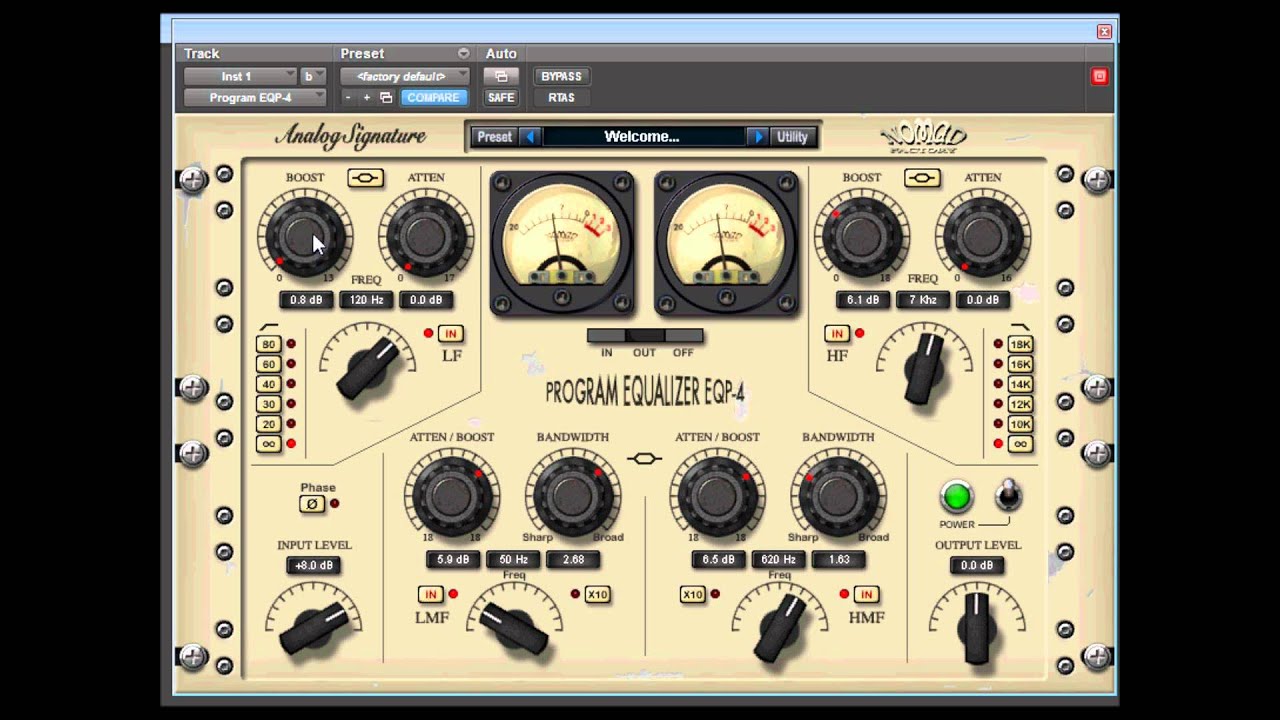This screenshot has height=720, width=1280.
Task: Enable the LMF X10 frequency multiplier
Action: 597,595
